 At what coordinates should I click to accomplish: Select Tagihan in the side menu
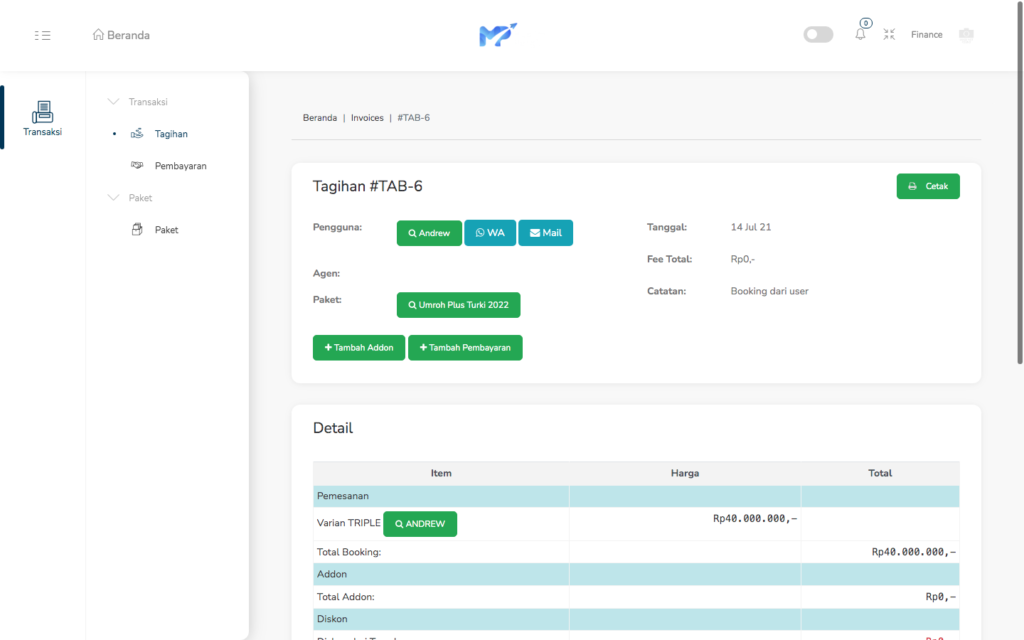(x=171, y=134)
